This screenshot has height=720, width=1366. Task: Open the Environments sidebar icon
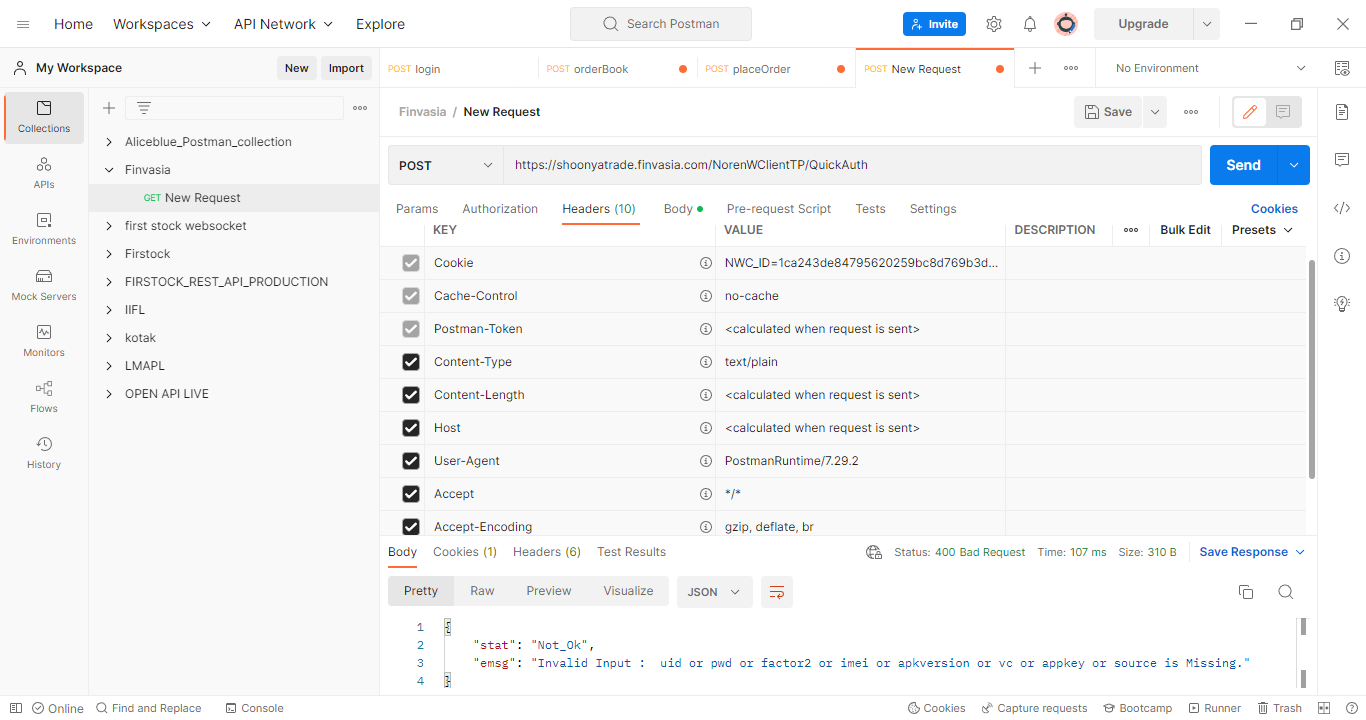pyautogui.click(x=44, y=229)
